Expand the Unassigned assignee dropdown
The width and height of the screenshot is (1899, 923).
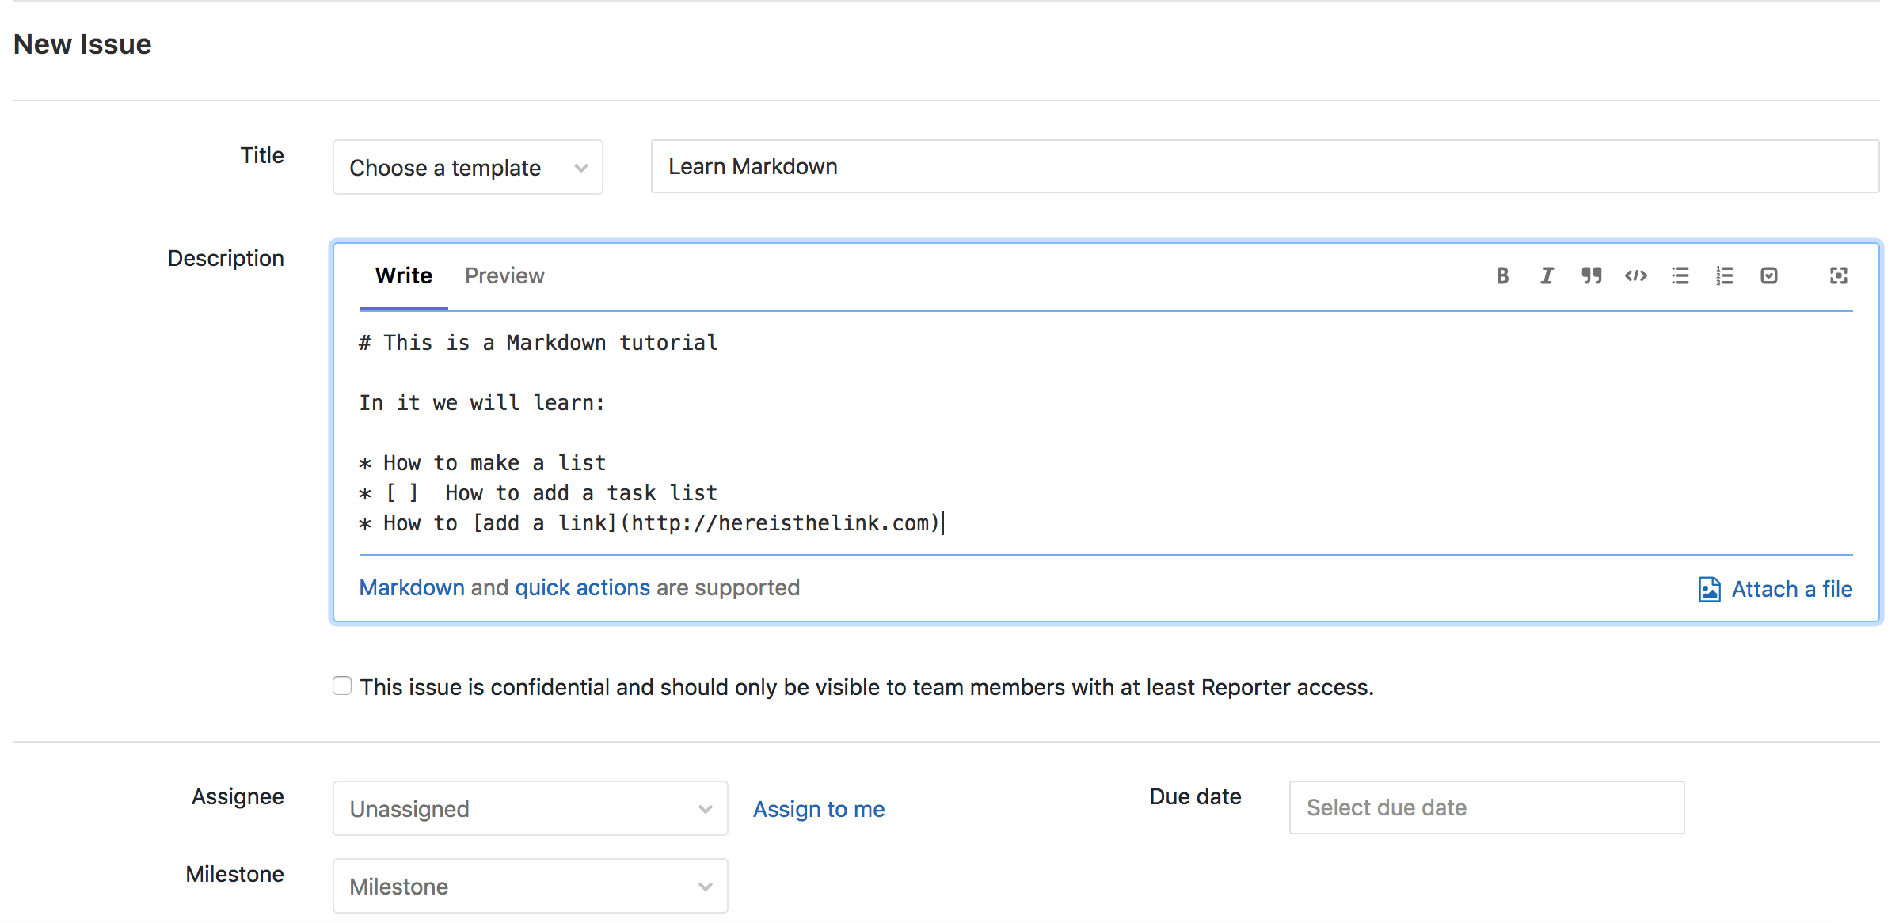[530, 808]
